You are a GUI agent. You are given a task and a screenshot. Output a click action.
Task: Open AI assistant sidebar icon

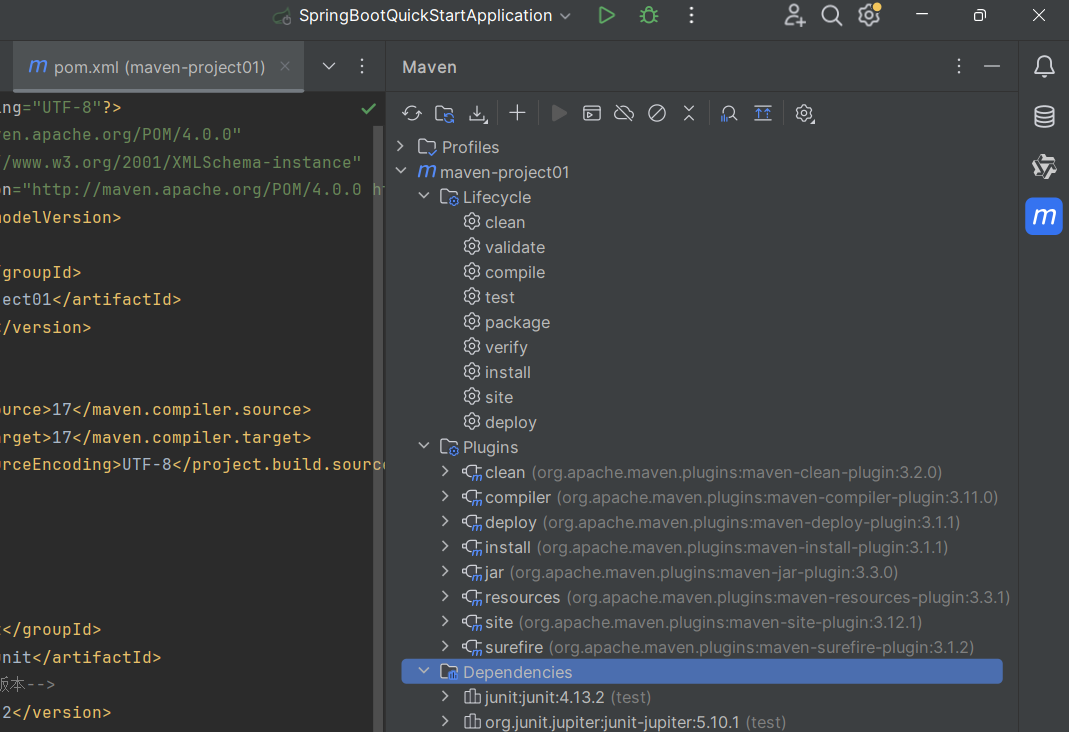tap(1044, 166)
